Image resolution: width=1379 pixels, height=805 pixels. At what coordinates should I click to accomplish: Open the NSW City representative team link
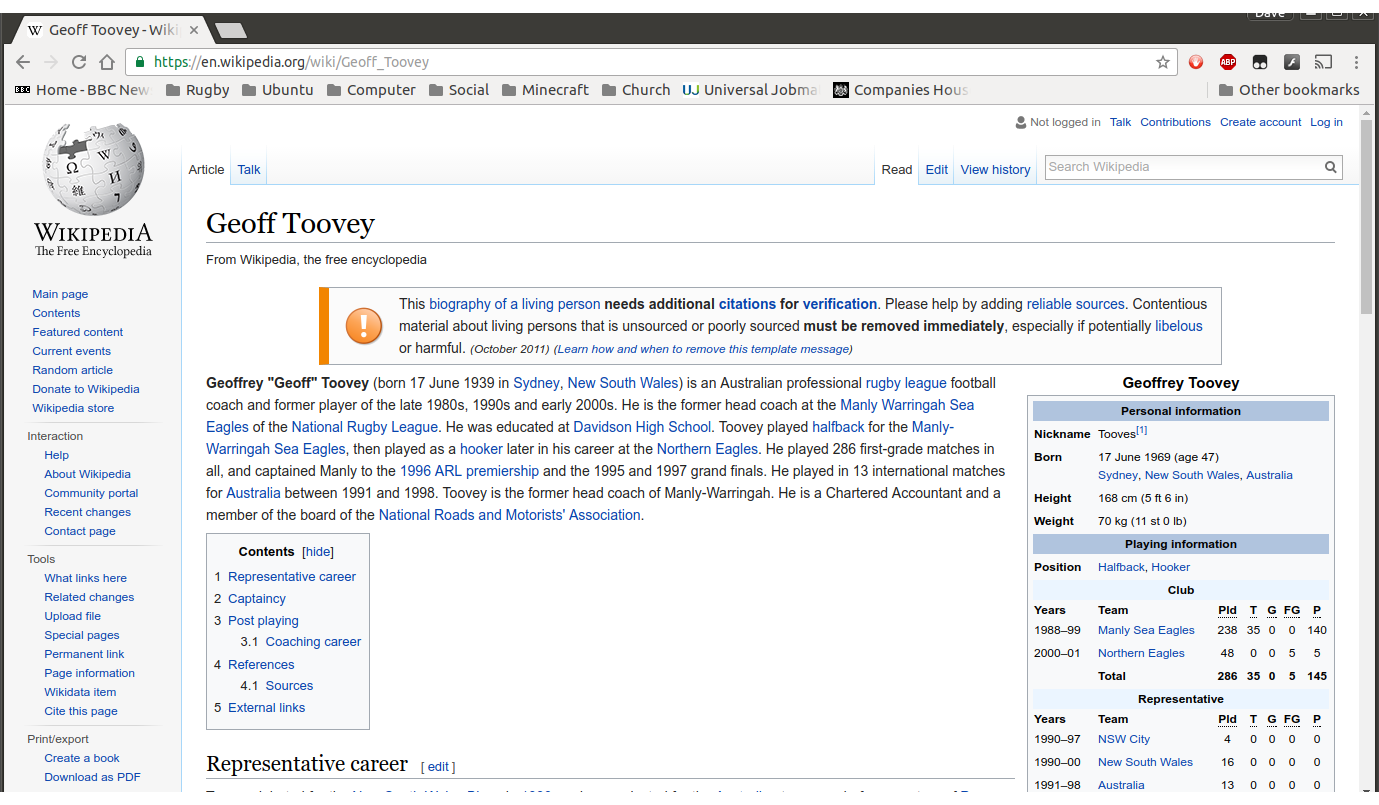pyautogui.click(x=1124, y=739)
